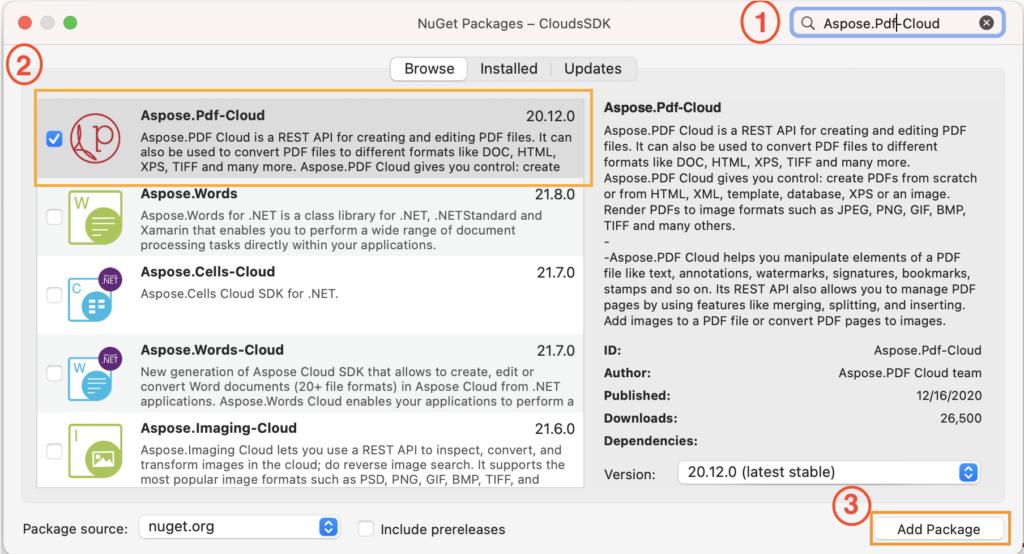Open the Package source nuget.org dropdown
The height and width of the screenshot is (554, 1024).
click(238, 528)
